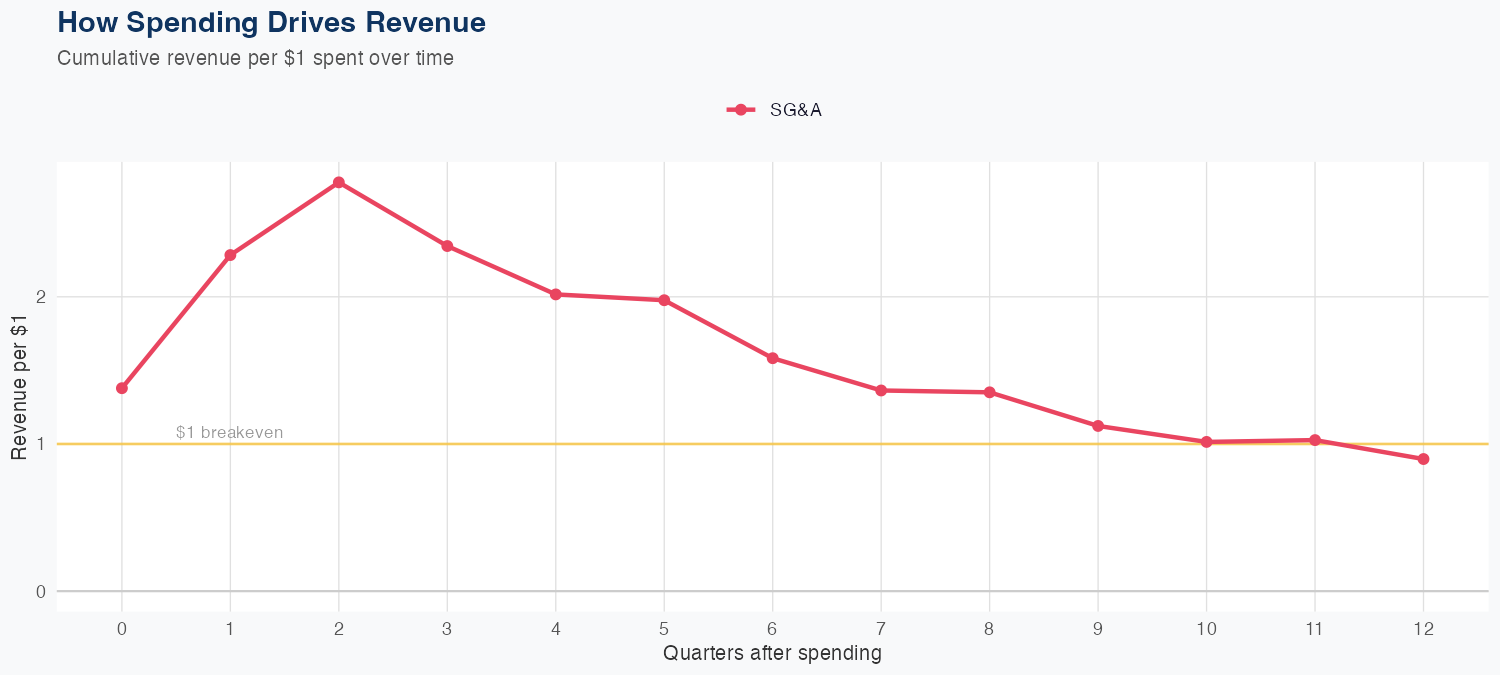Select the data point at quarter 0
The width and height of the screenshot is (1500, 675).
click(x=122, y=388)
